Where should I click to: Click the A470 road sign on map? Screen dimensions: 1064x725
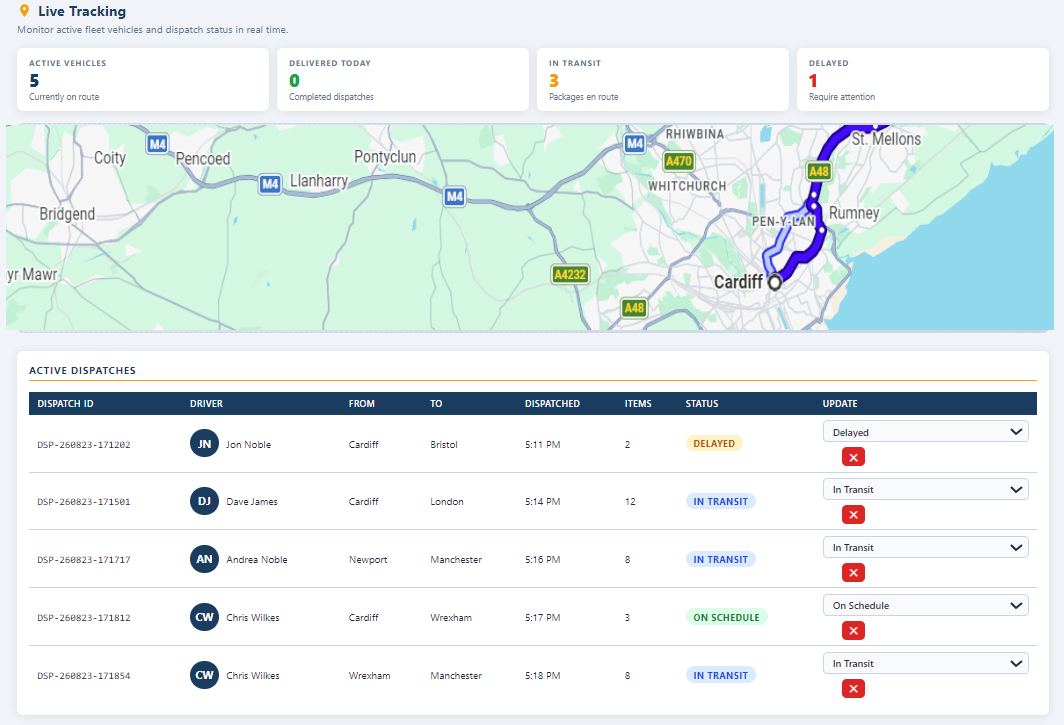[x=679, y=161]
